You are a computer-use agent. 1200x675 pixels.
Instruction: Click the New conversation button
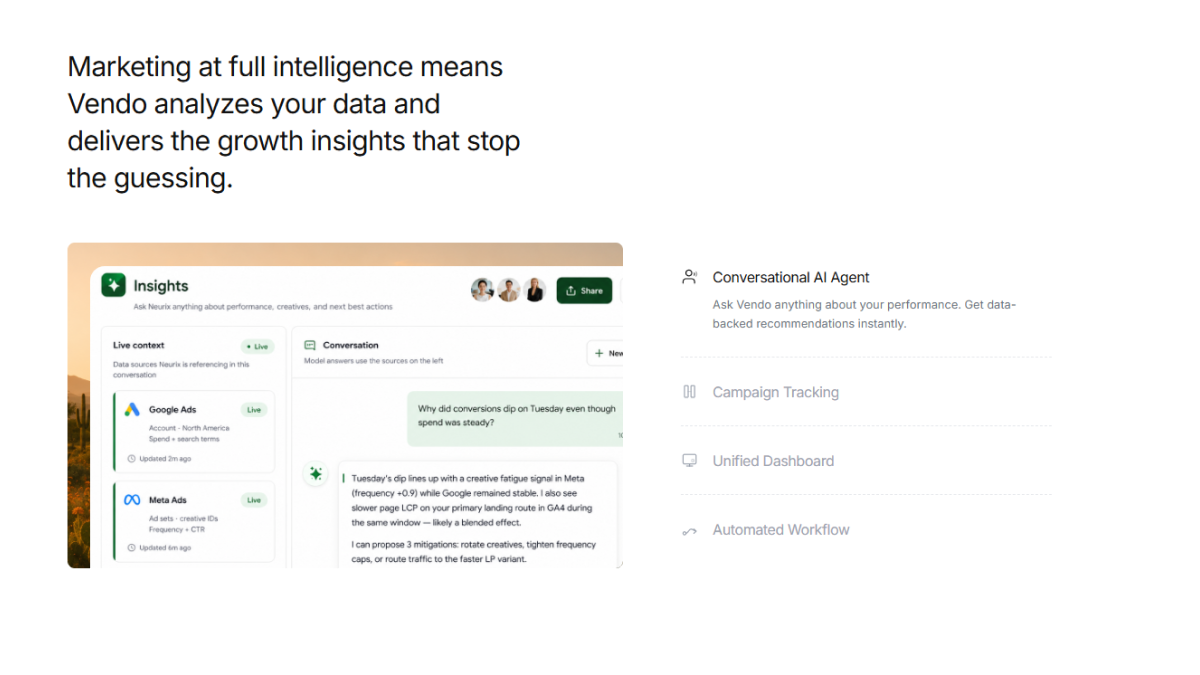tap(605, 353)
